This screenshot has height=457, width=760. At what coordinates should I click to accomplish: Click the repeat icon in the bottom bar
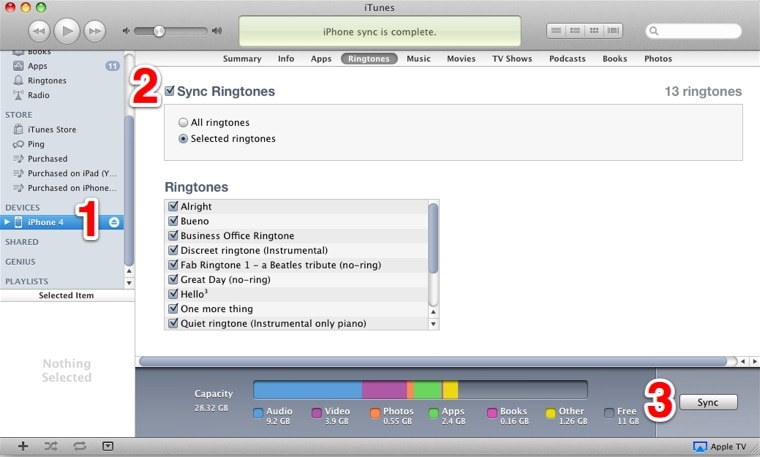pyautogui.click(x=79, y=446)
